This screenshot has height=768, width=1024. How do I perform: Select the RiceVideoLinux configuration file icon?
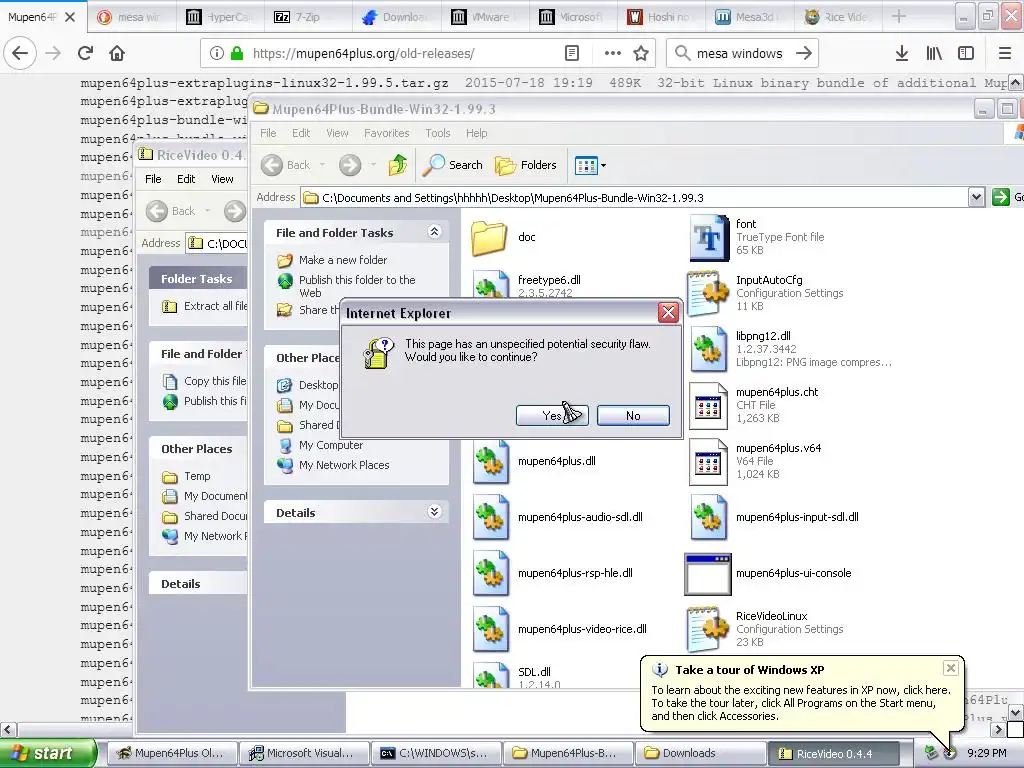point(709,630)
